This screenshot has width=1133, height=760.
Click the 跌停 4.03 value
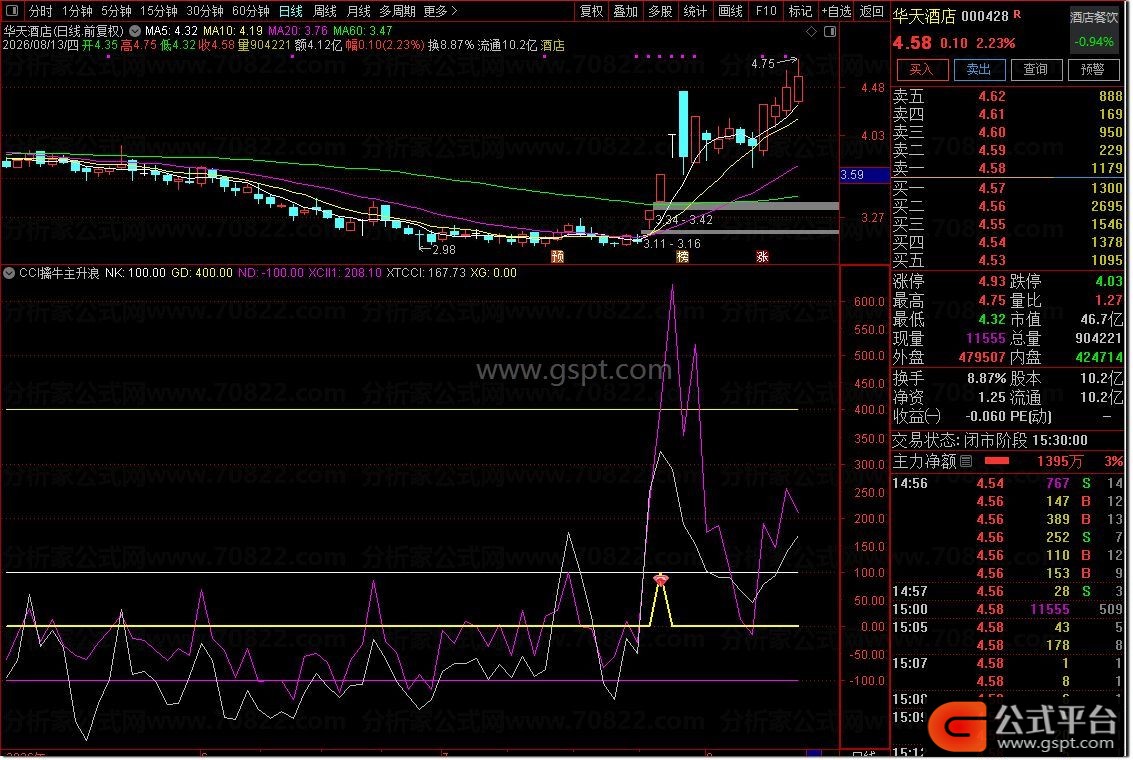point(1109,281)
